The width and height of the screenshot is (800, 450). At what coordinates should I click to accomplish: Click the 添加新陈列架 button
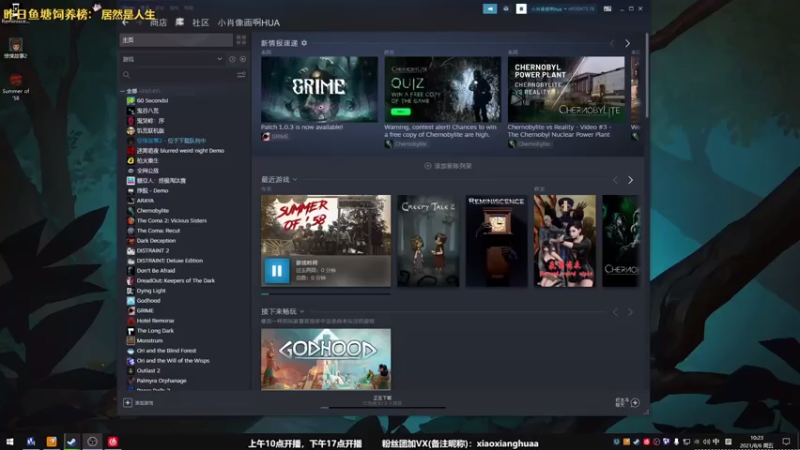(448, 166)
